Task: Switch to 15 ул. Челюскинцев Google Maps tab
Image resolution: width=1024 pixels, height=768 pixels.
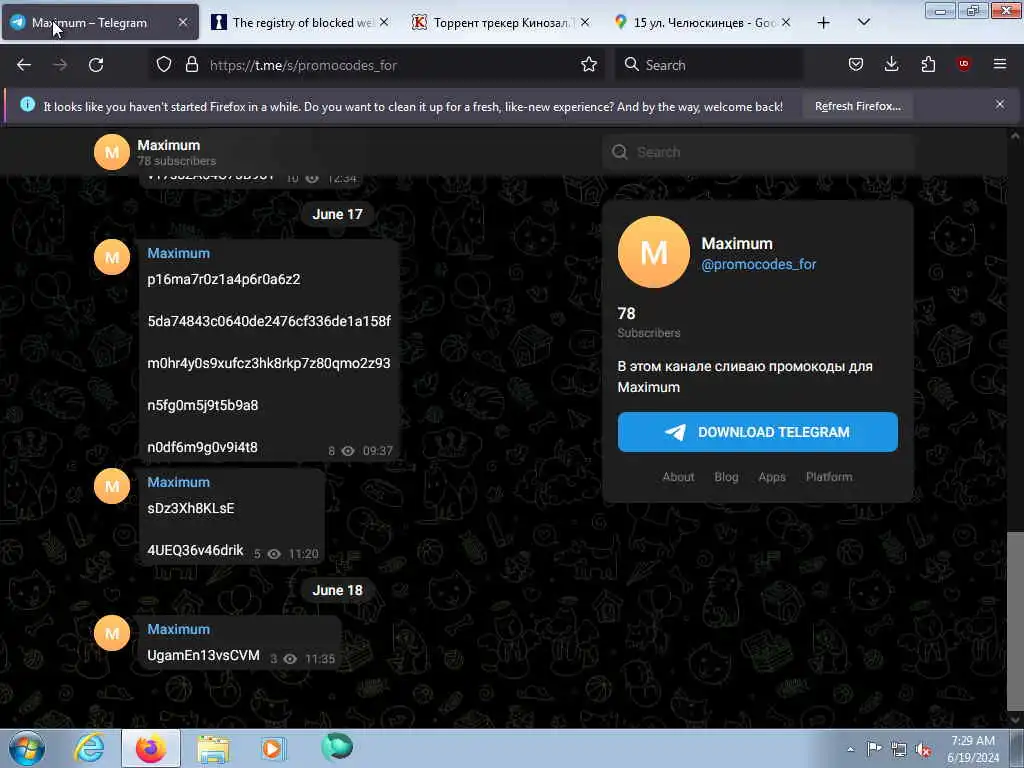Action: 703,23
